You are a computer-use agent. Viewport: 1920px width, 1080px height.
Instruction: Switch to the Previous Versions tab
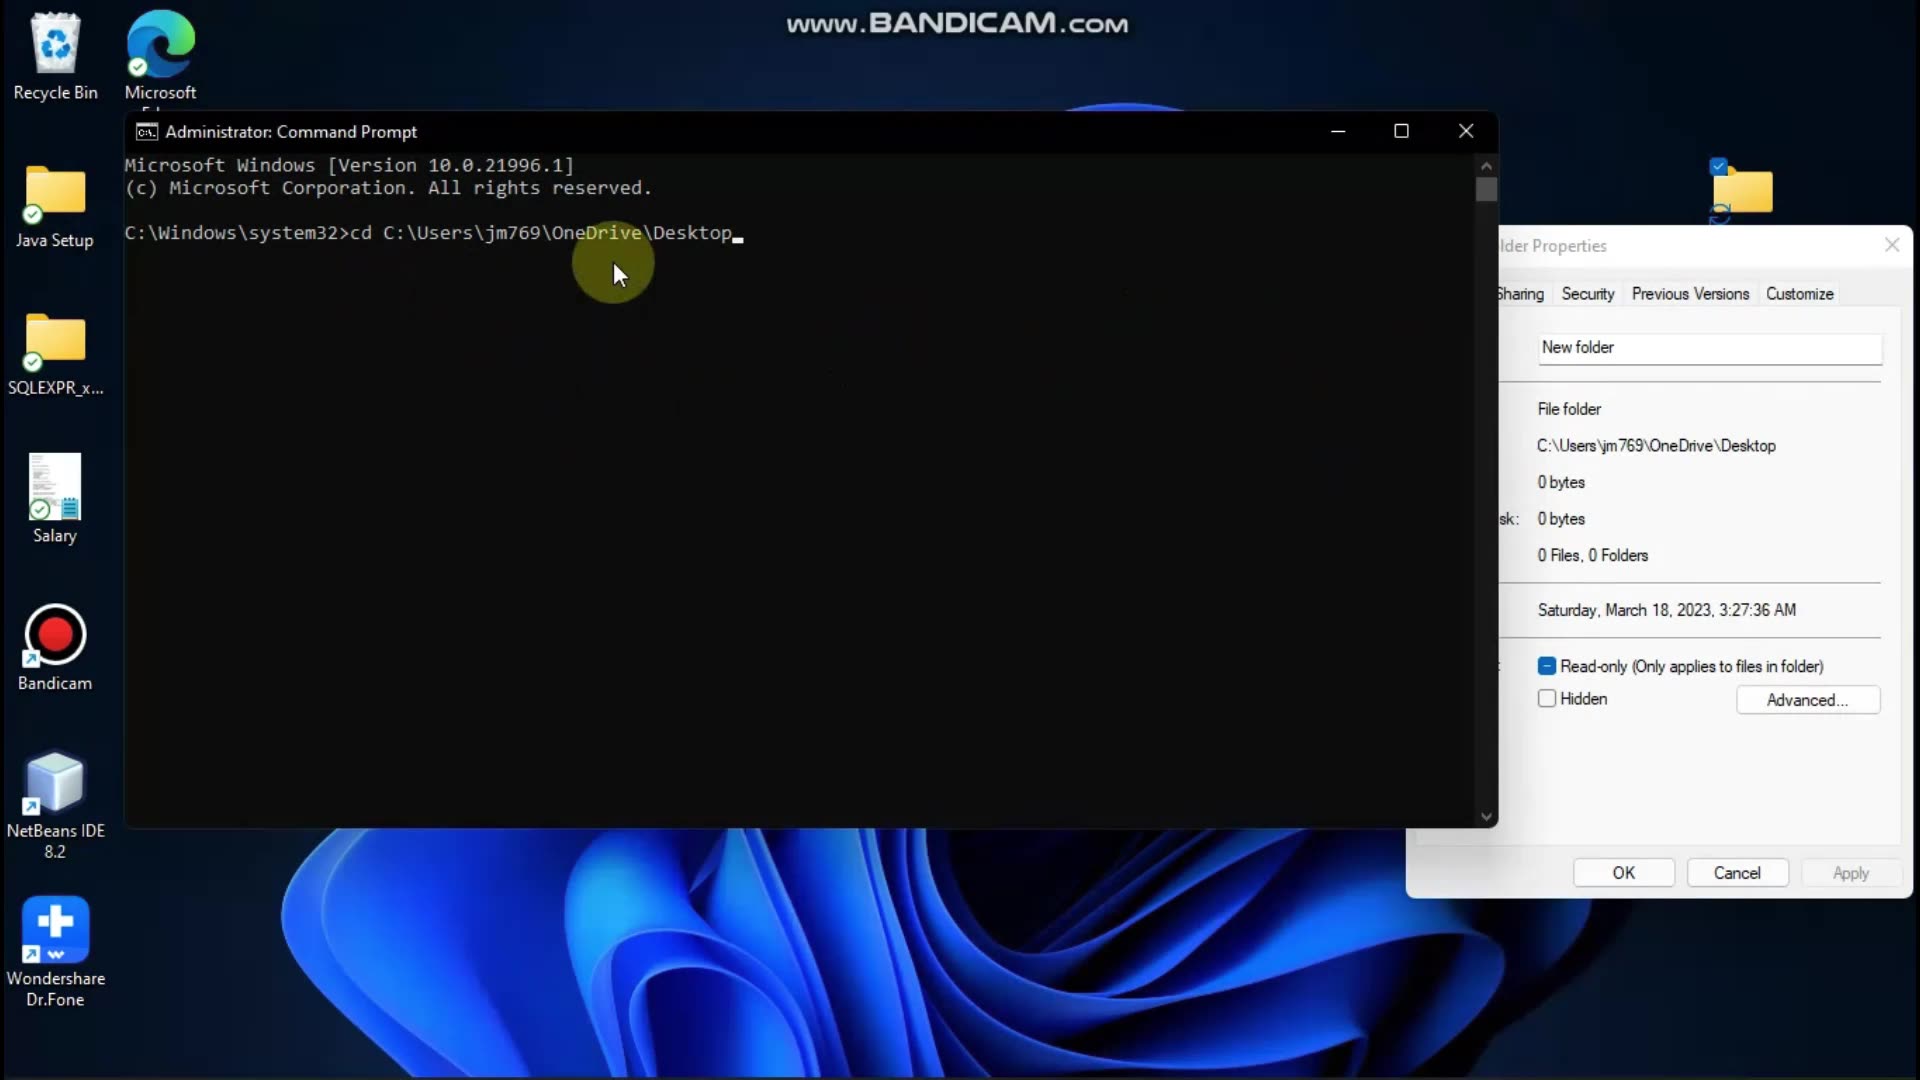(x=1690, y=294)
